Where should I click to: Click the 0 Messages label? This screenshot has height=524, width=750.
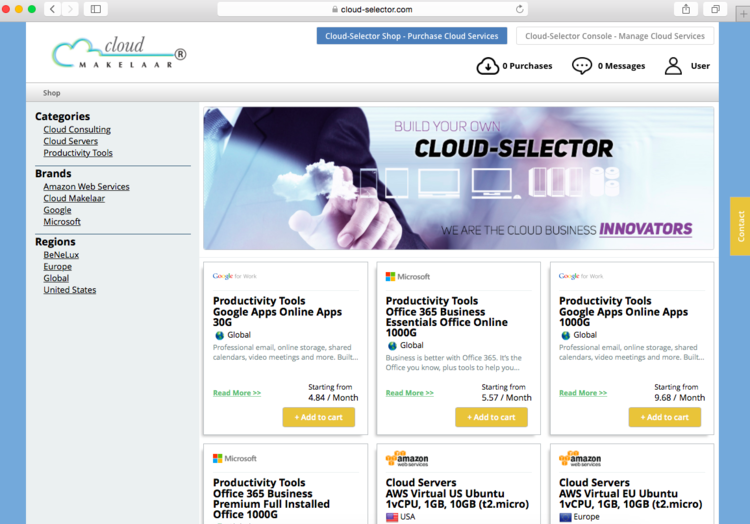click(621, 66)
